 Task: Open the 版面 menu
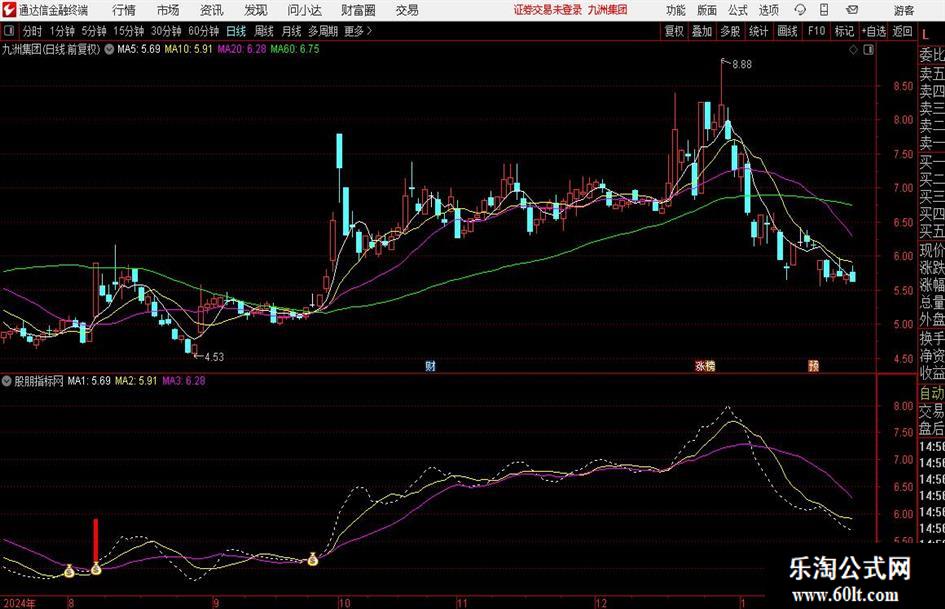click(x=706, y=10)
